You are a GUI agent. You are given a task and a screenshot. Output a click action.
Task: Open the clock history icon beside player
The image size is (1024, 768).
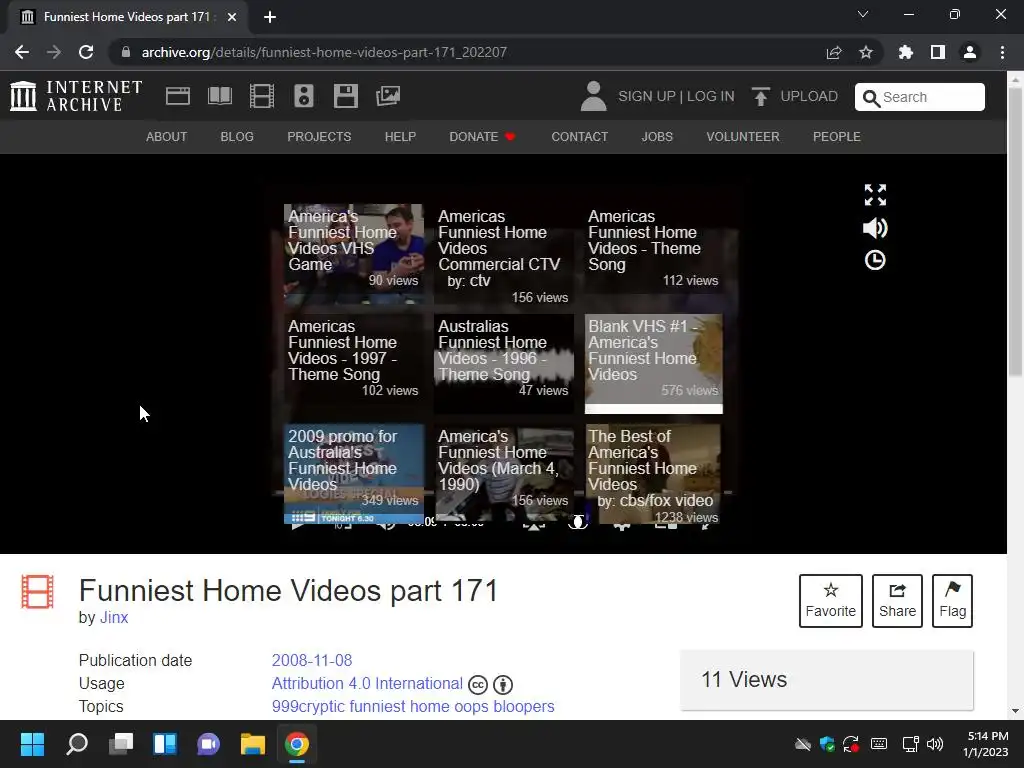875,261
